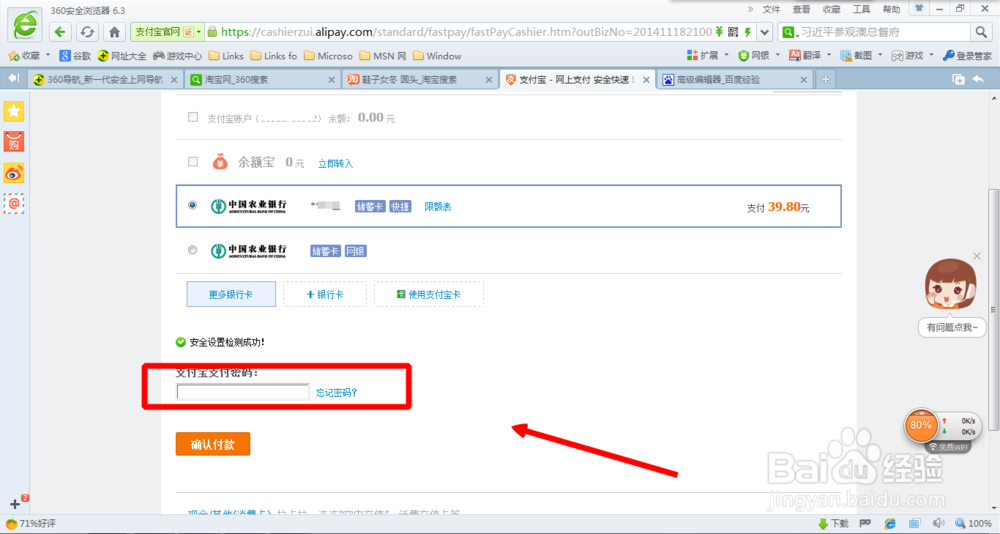This screenshot has width=1000, height=534.
Task: Check the 支付宝账户 balance checkbox
Action: point(193,117)
